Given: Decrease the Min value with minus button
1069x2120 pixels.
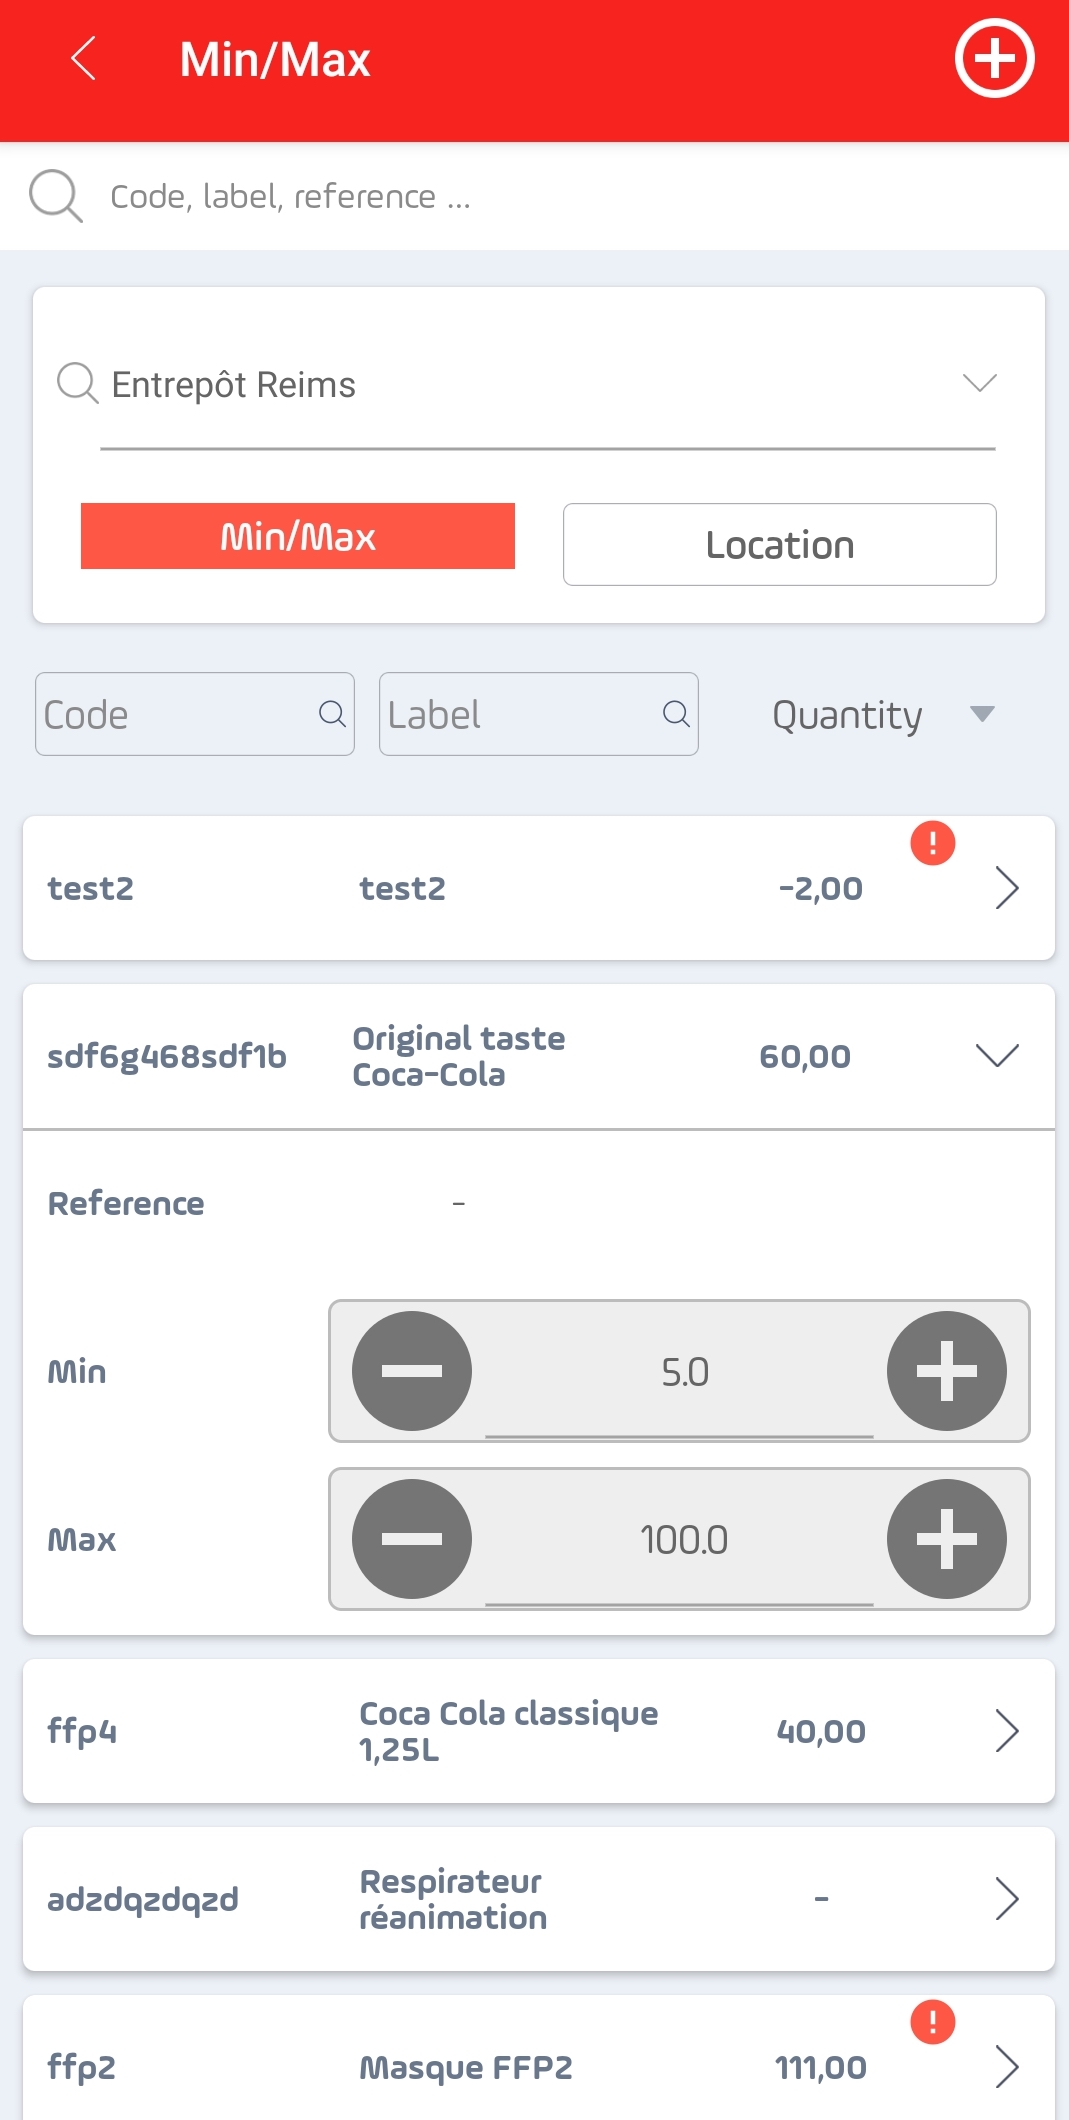Looking at the screenshot, I should 411,1370.
